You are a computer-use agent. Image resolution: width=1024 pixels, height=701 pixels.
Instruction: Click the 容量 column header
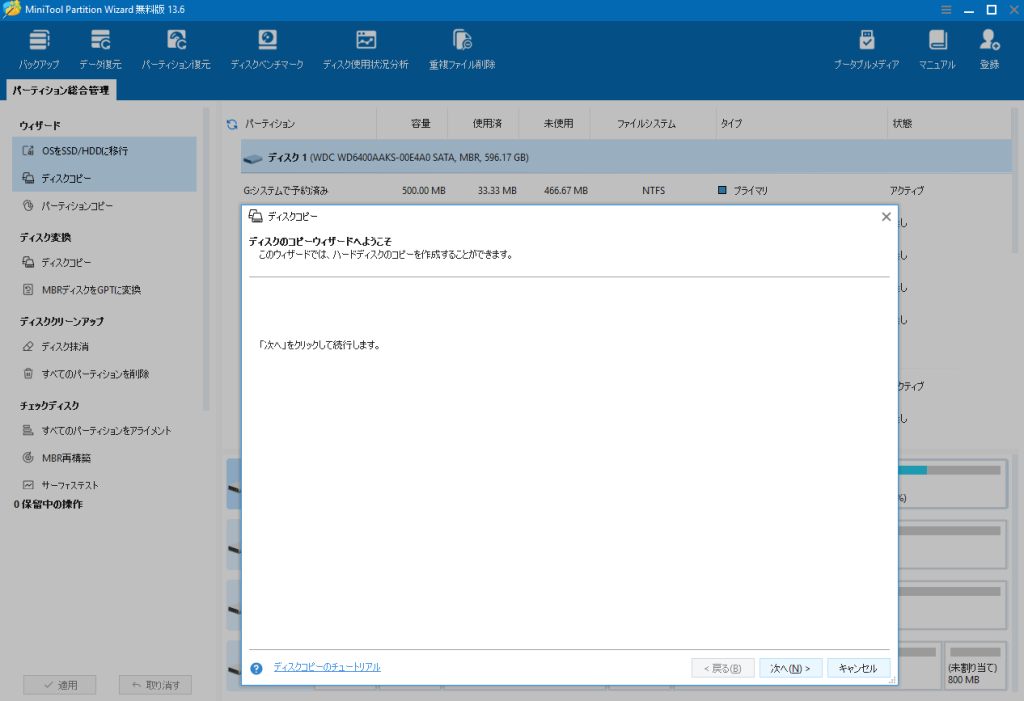pos(421,123)
